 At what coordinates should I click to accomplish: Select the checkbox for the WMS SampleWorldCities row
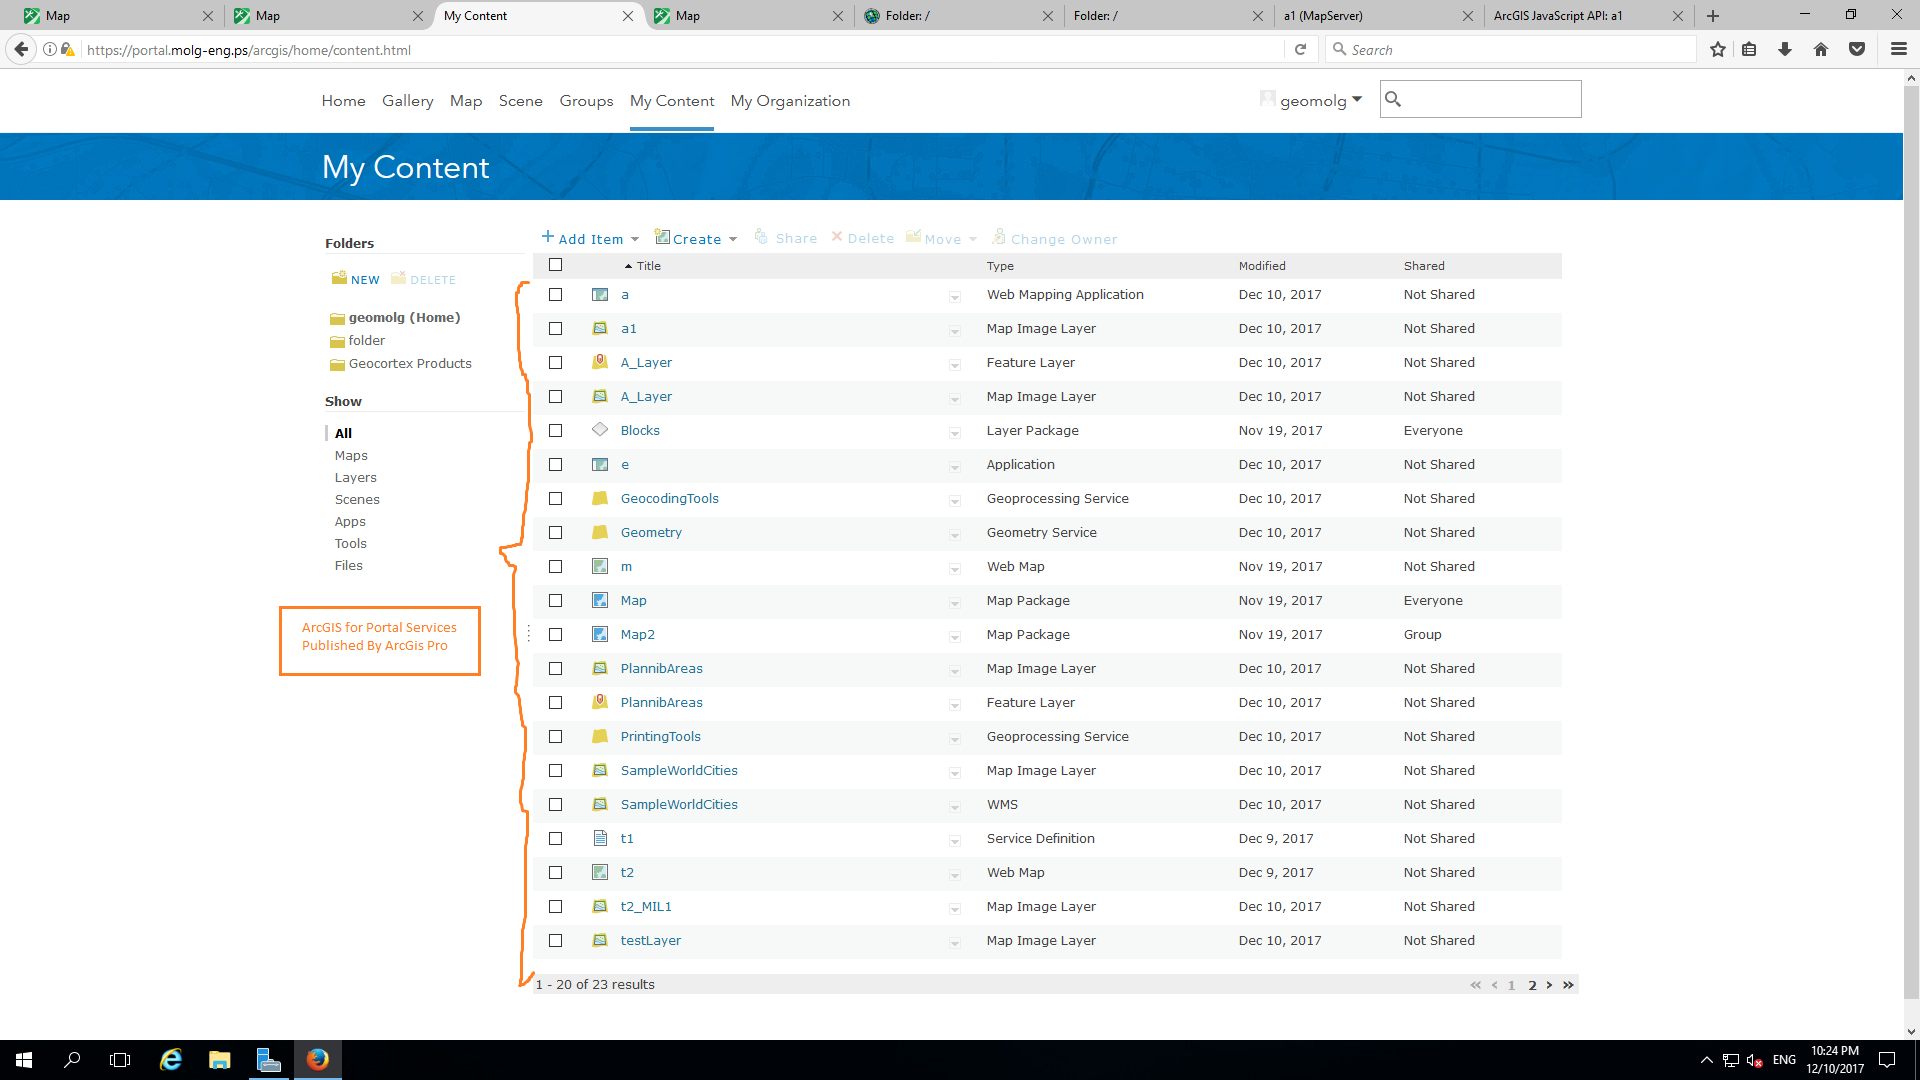tap(556, 805)
